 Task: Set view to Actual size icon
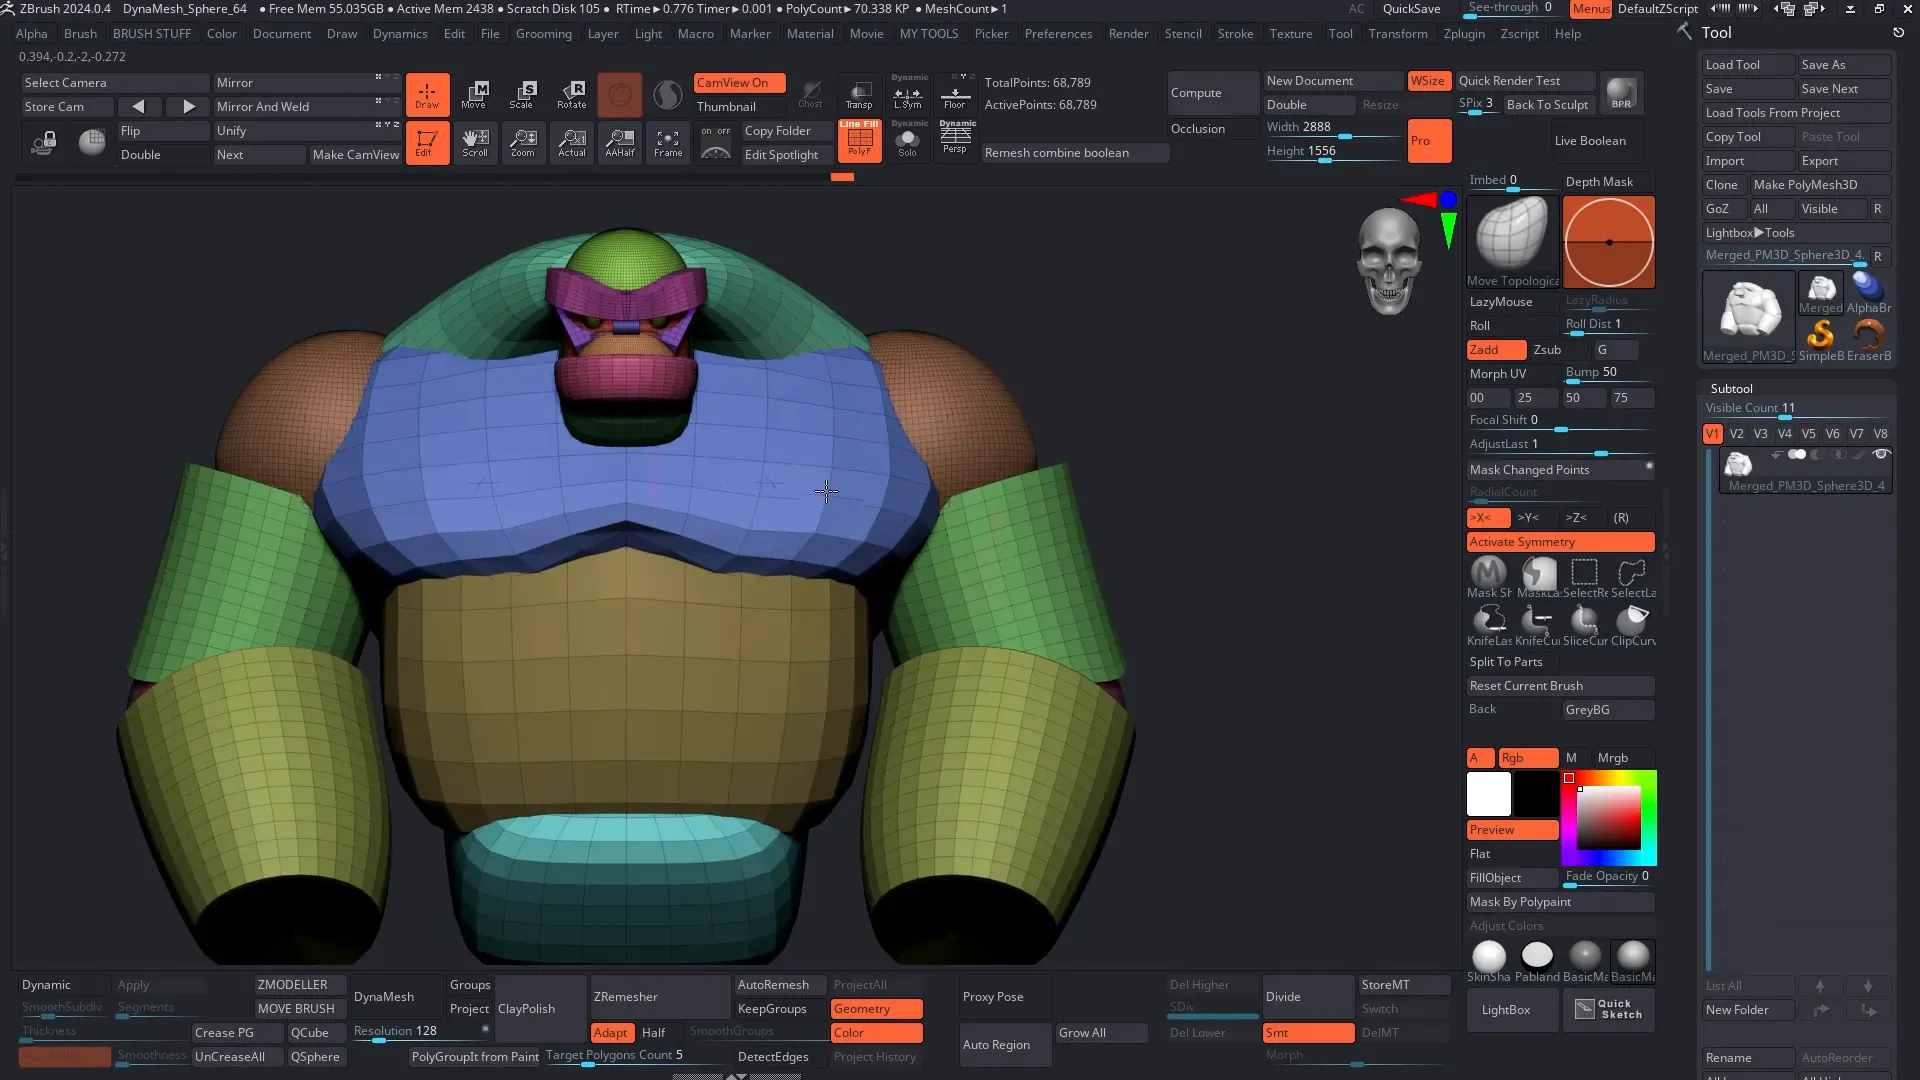point(571,143)
